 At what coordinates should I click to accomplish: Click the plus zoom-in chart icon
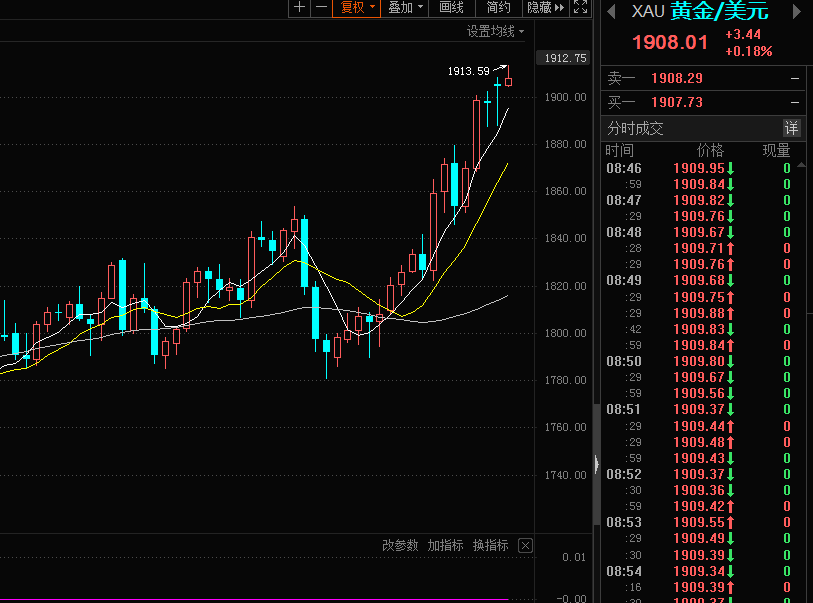[x=299, y=7]
